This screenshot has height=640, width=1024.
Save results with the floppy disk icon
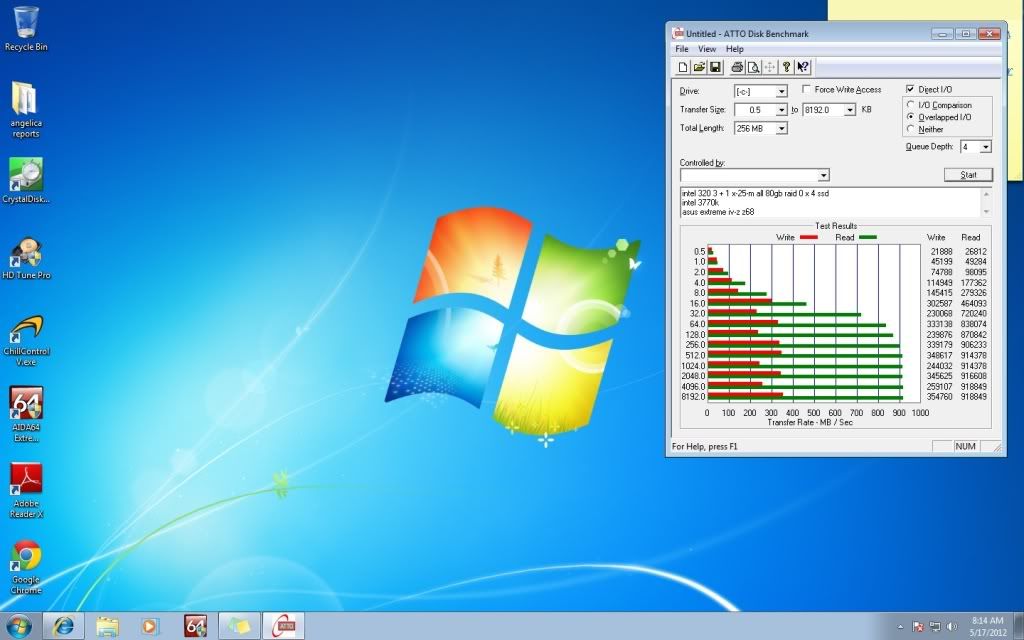715,67
